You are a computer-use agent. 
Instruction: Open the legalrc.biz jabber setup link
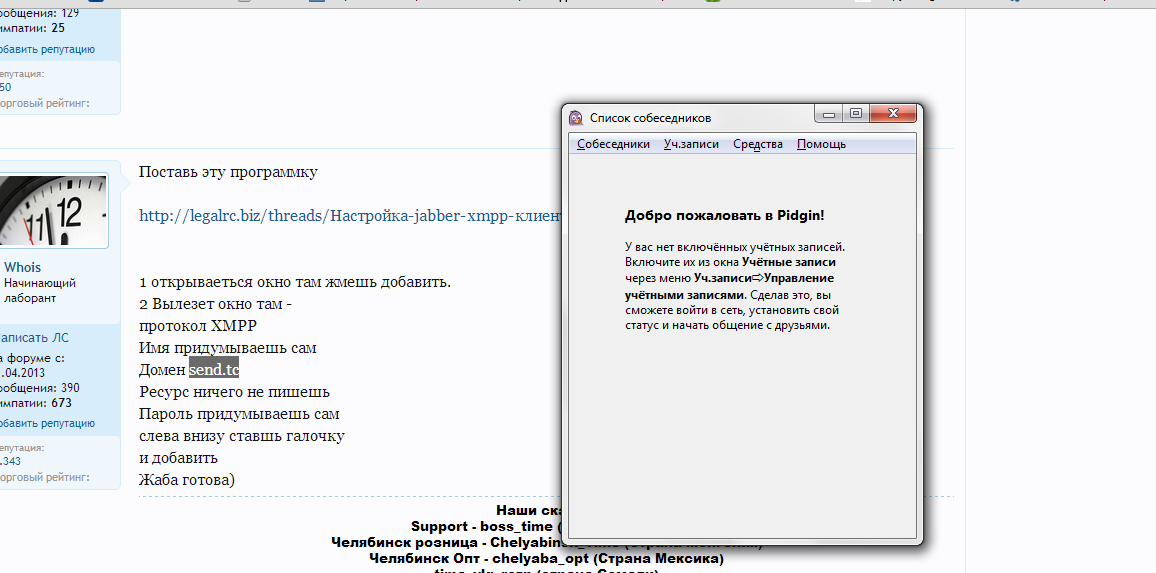pos(351,216)
